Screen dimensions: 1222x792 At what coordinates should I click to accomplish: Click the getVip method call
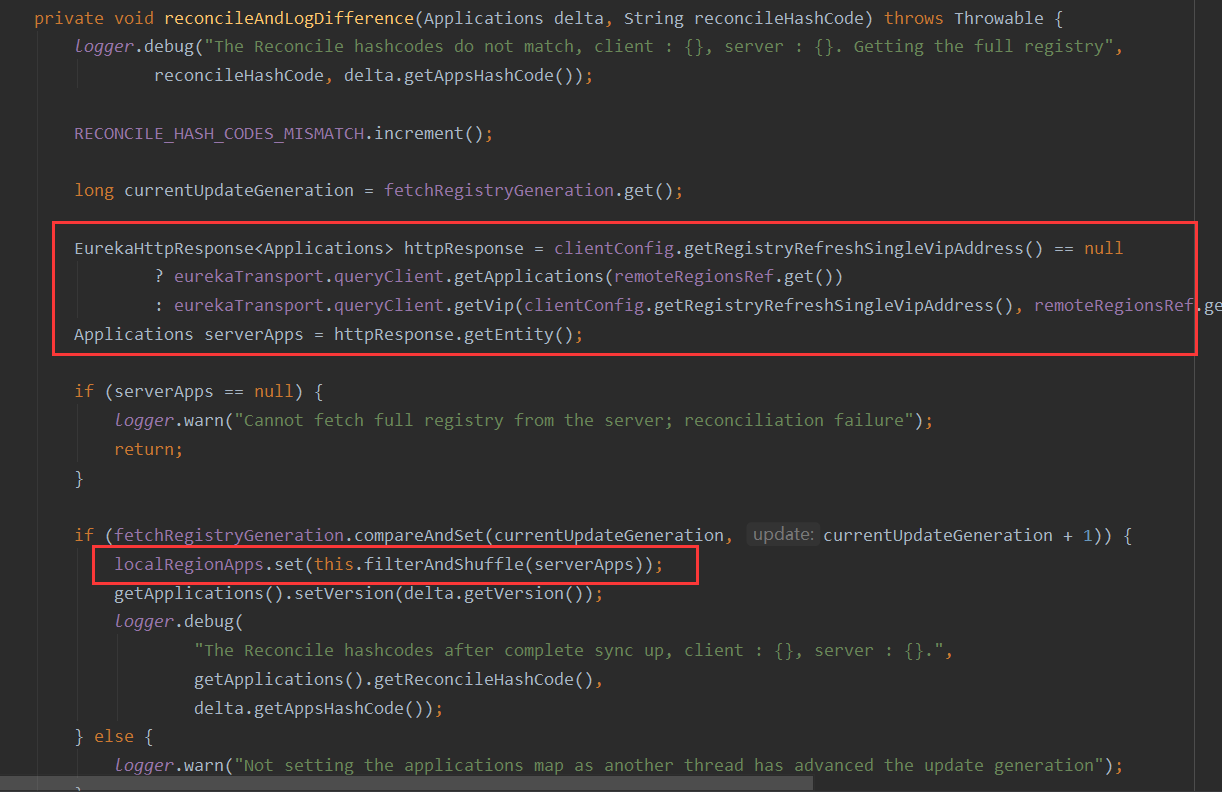479,305
